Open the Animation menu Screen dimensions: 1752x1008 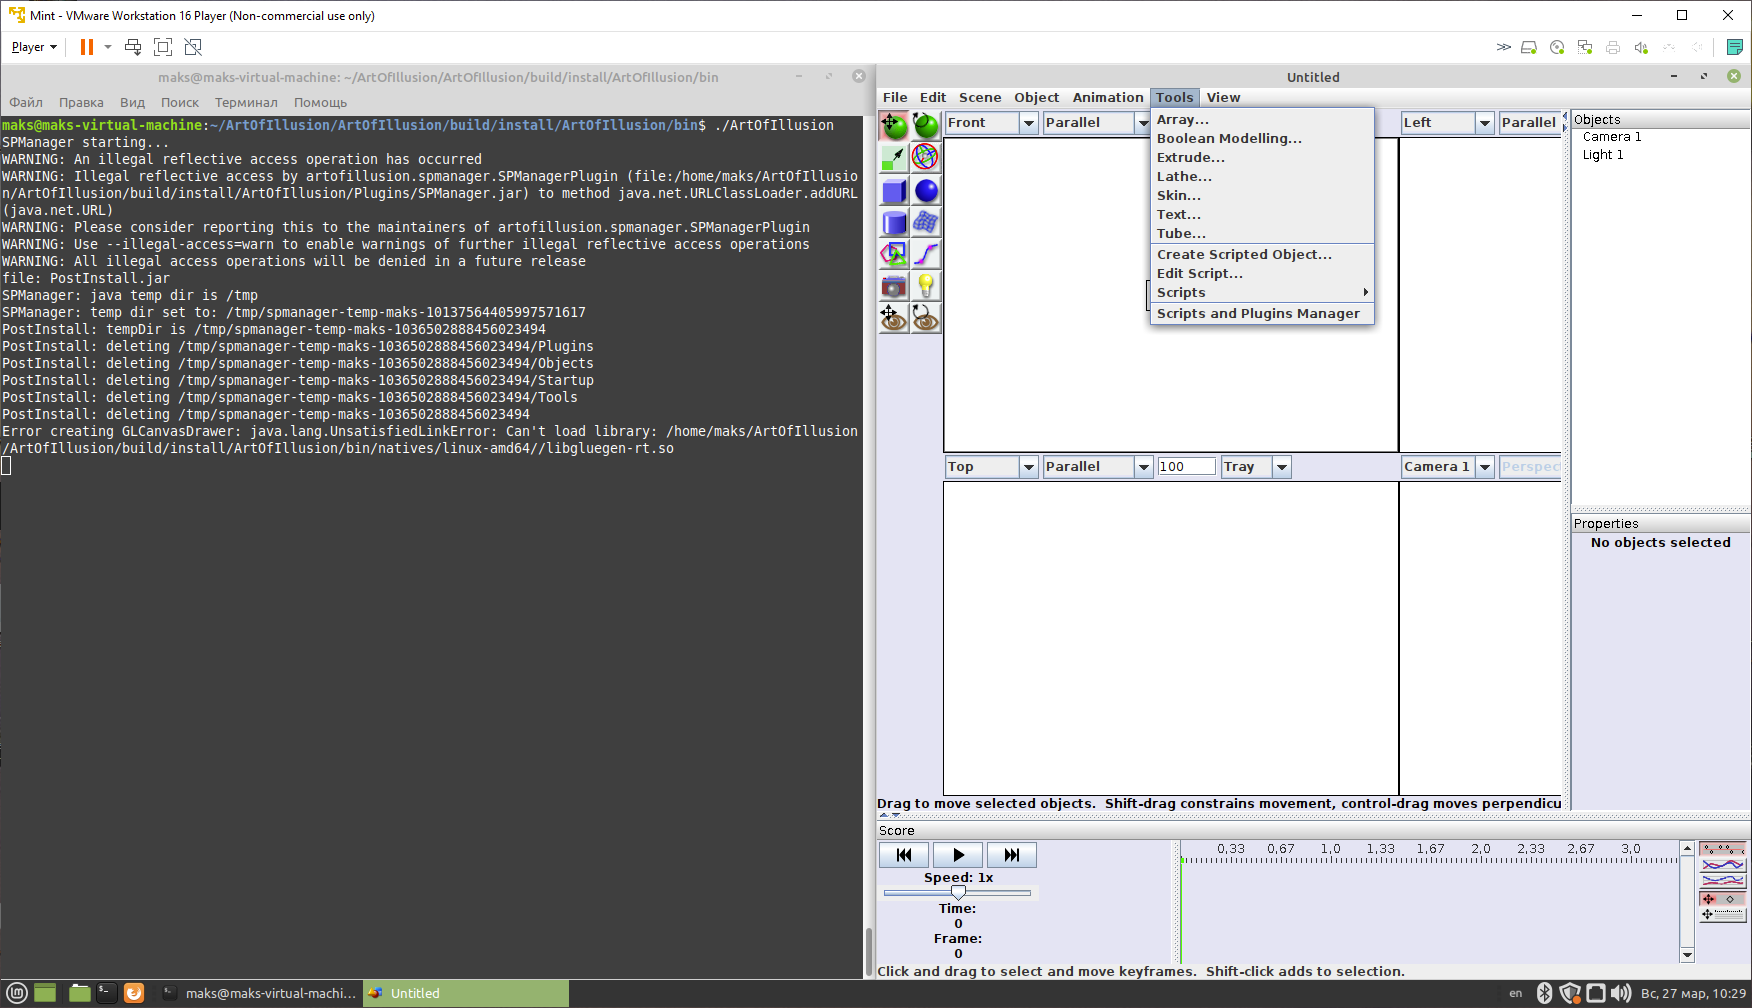point(1108,97)
